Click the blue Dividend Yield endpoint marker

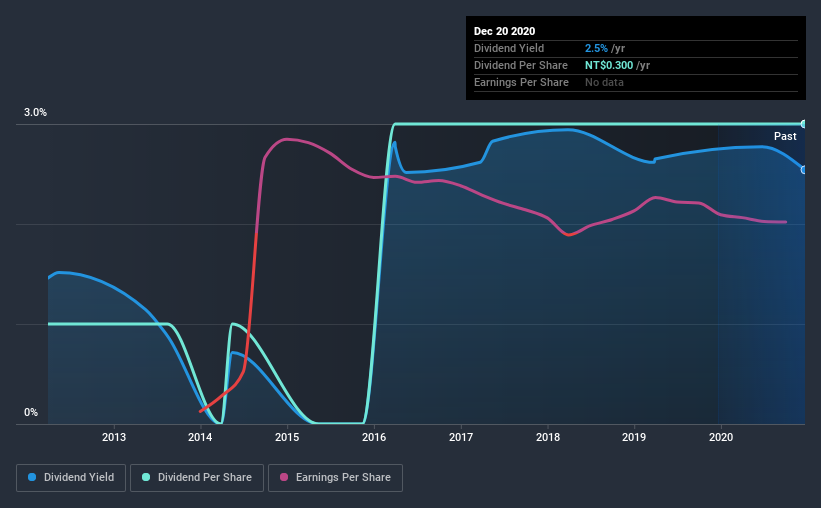(x=803, y=170)
